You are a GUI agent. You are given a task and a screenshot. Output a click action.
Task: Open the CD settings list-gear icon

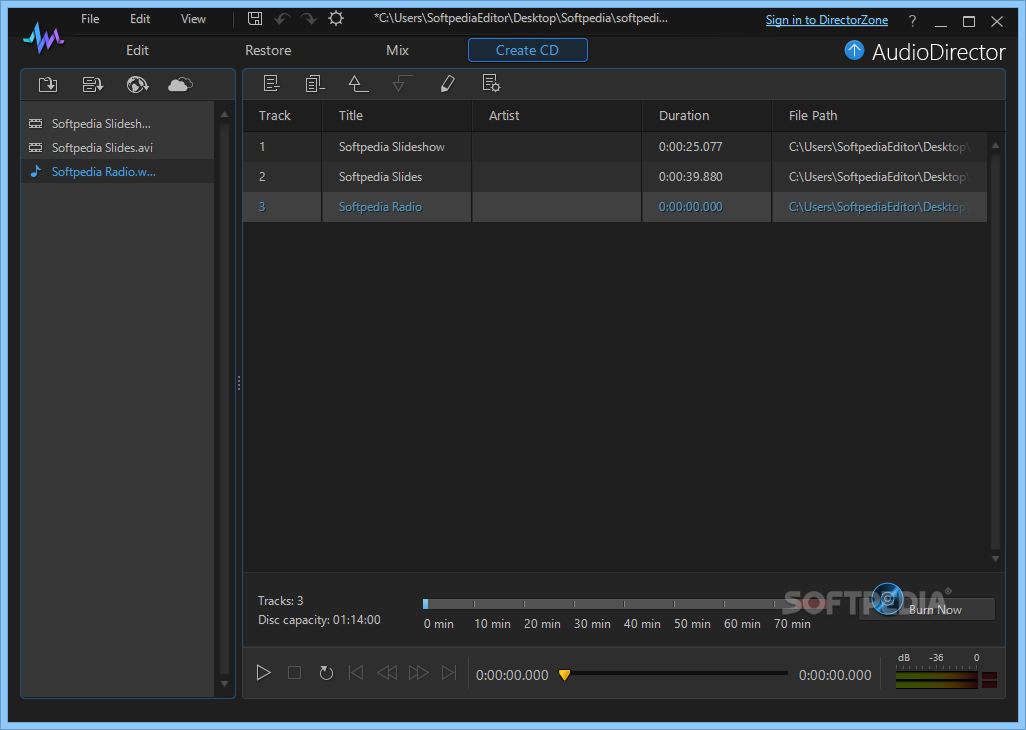click(x=491, y=83)
